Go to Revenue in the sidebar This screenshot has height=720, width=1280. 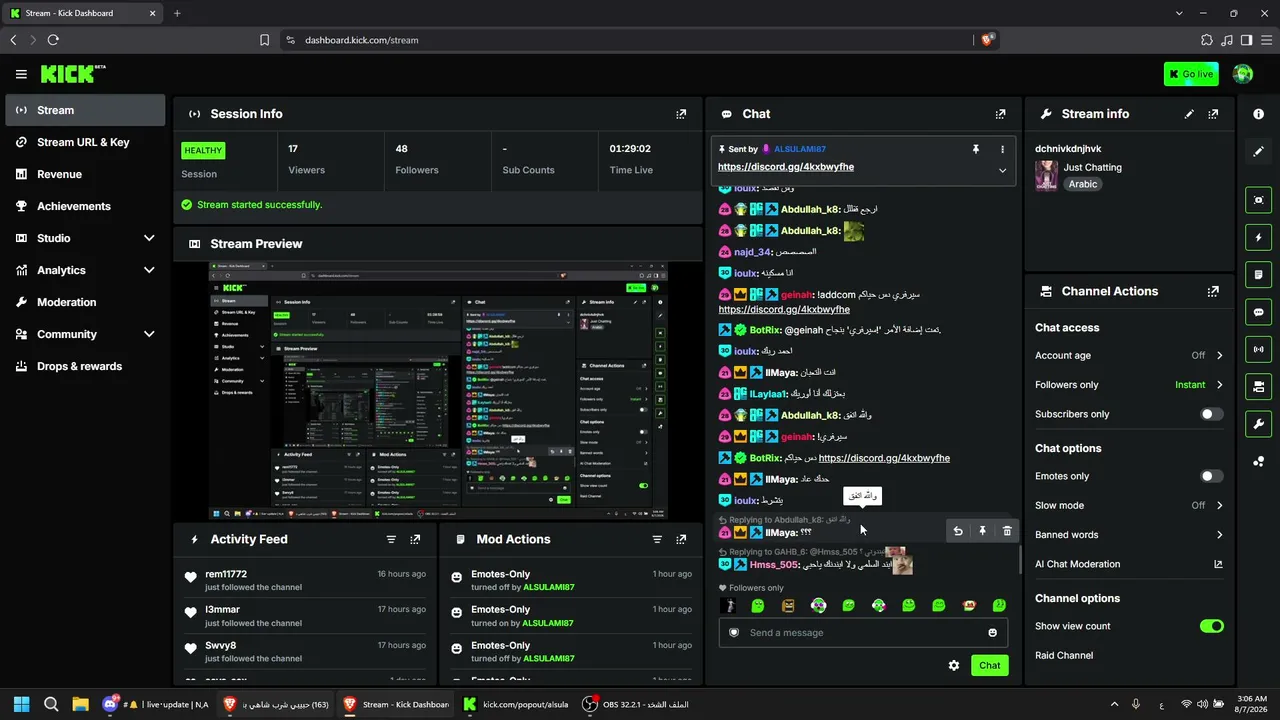pyautogui.click(x=85, y=174)
